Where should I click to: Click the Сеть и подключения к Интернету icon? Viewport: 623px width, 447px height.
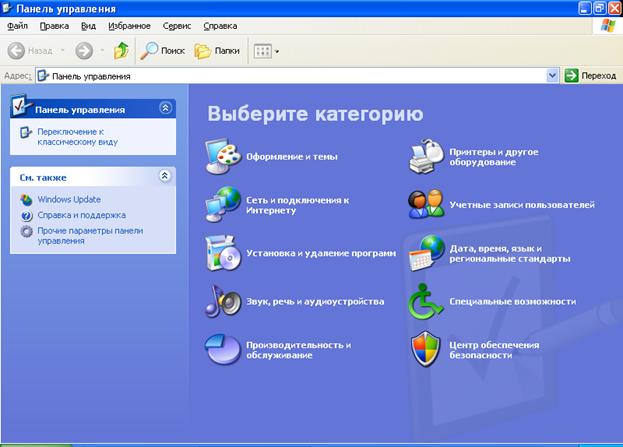[222, 204]
